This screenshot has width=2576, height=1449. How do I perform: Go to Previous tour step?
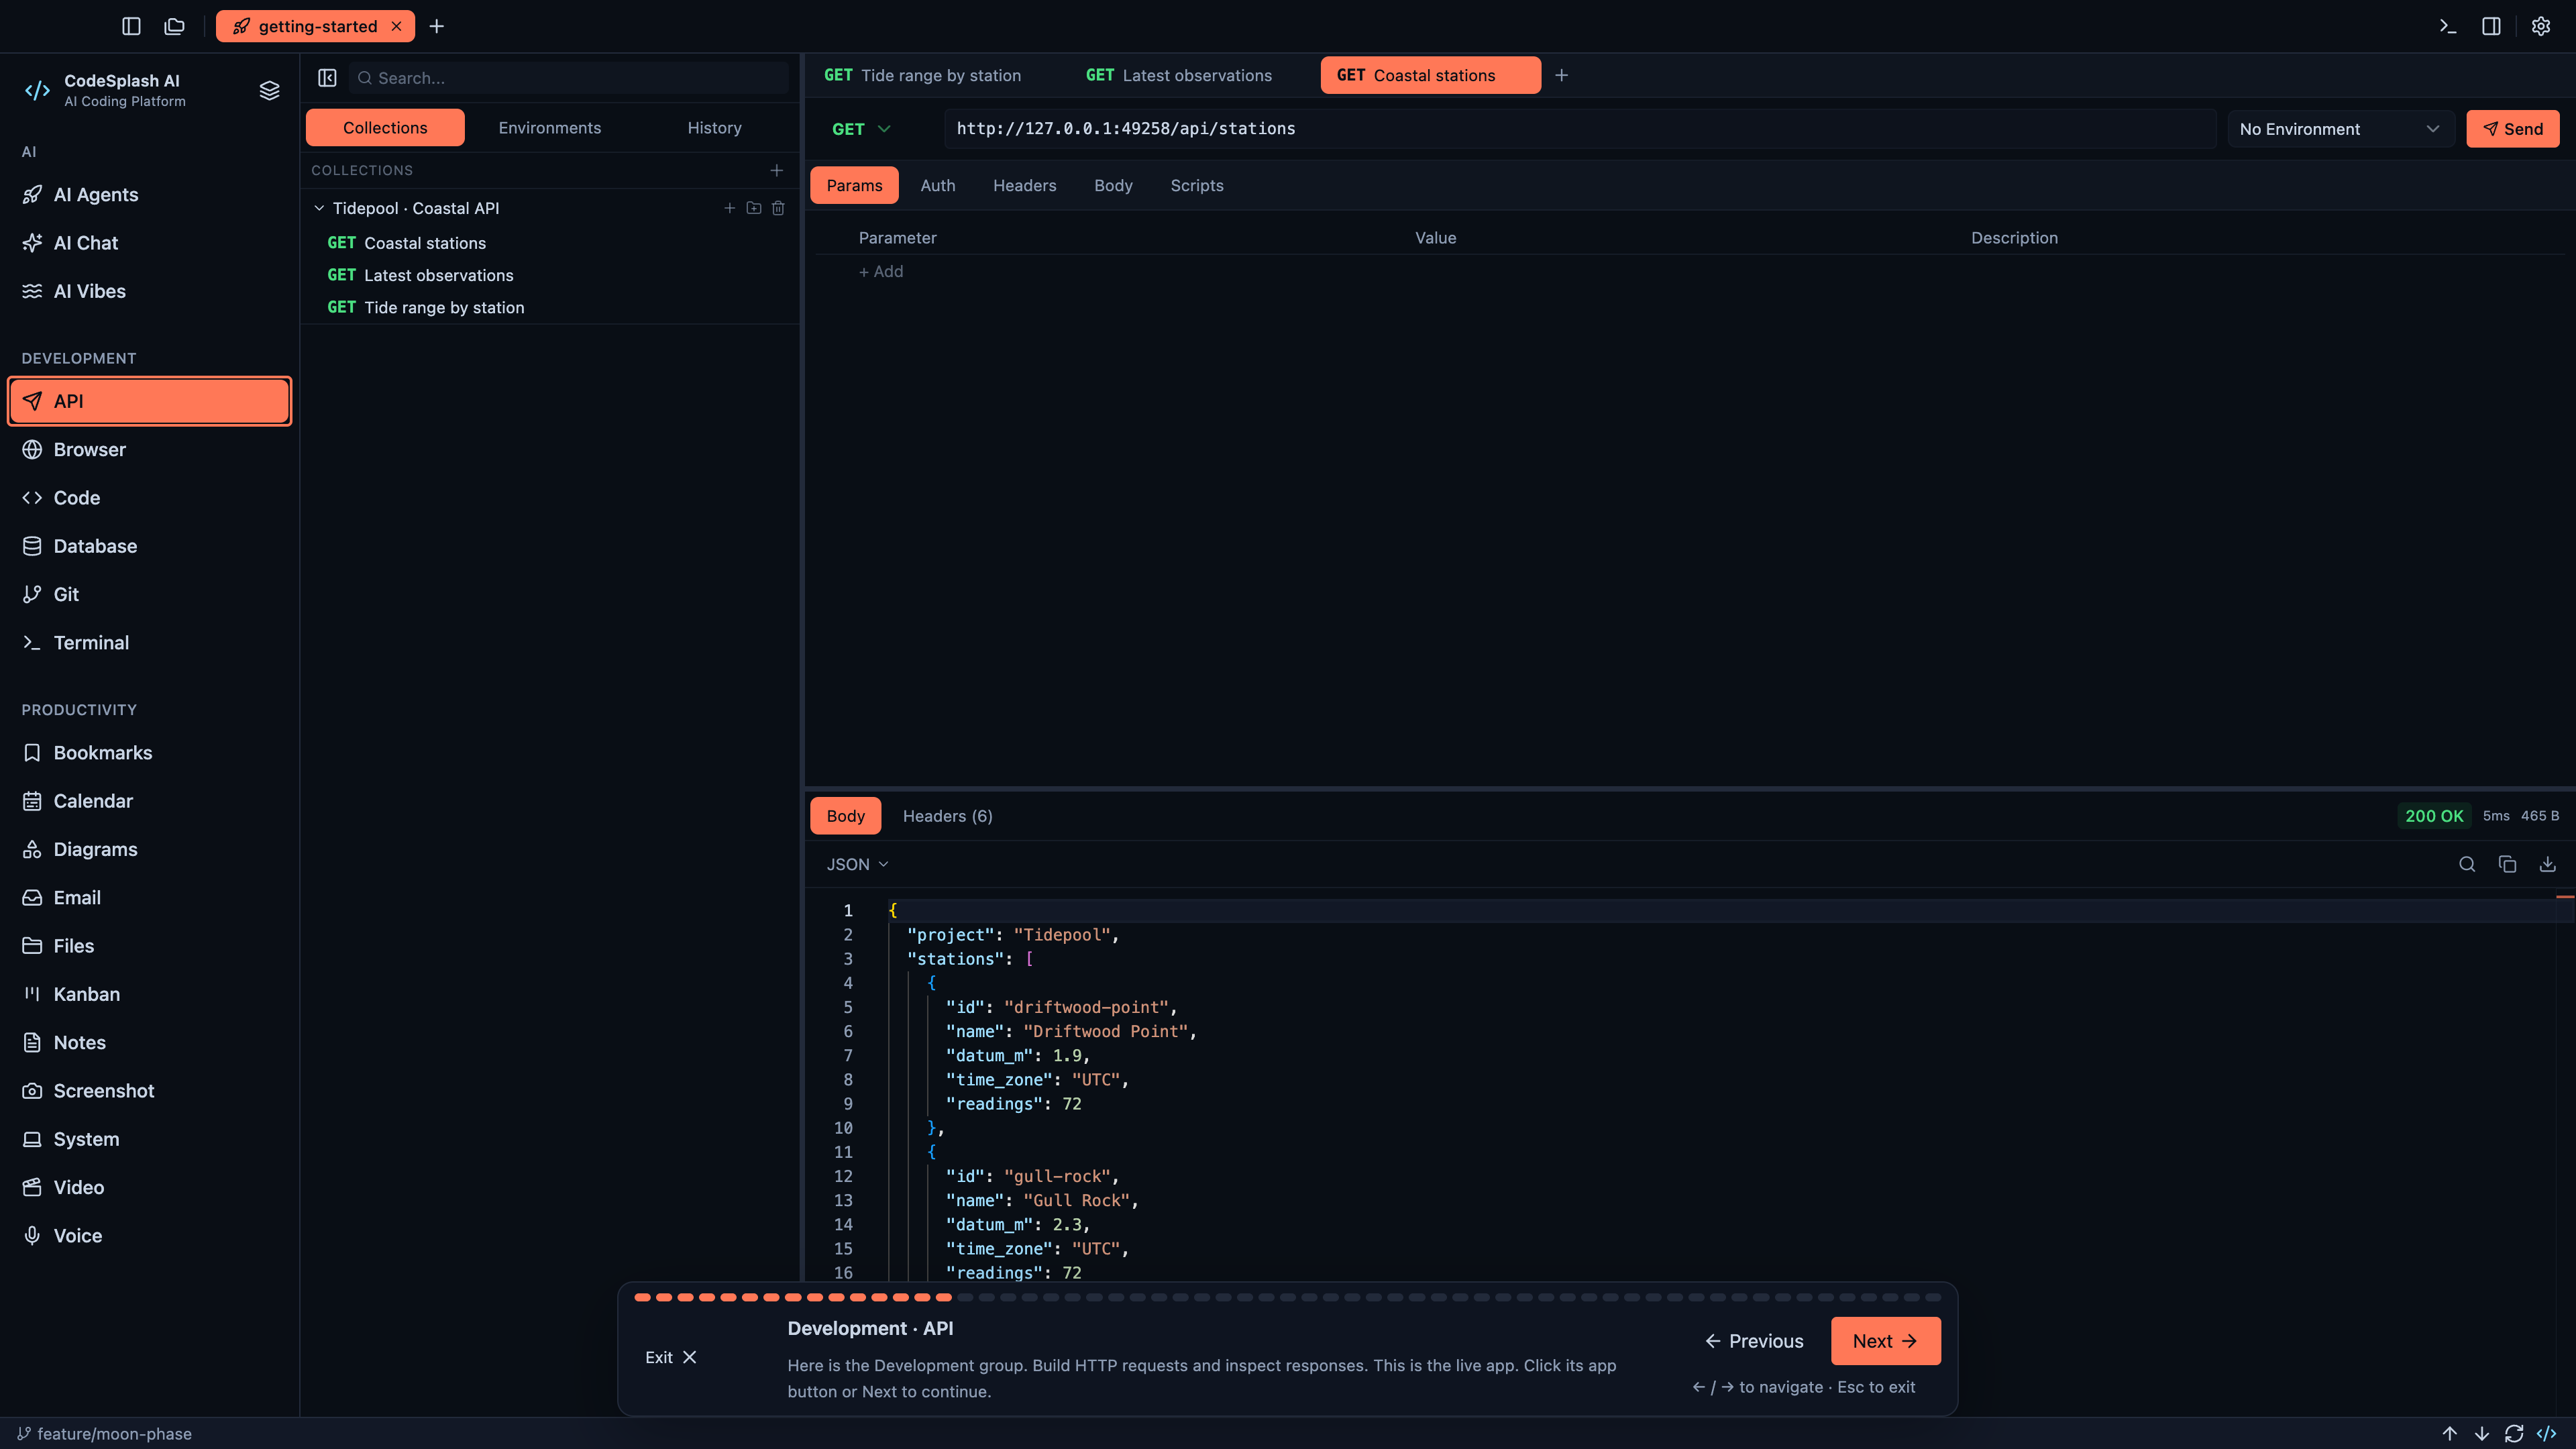[x=1754, y=1341]
